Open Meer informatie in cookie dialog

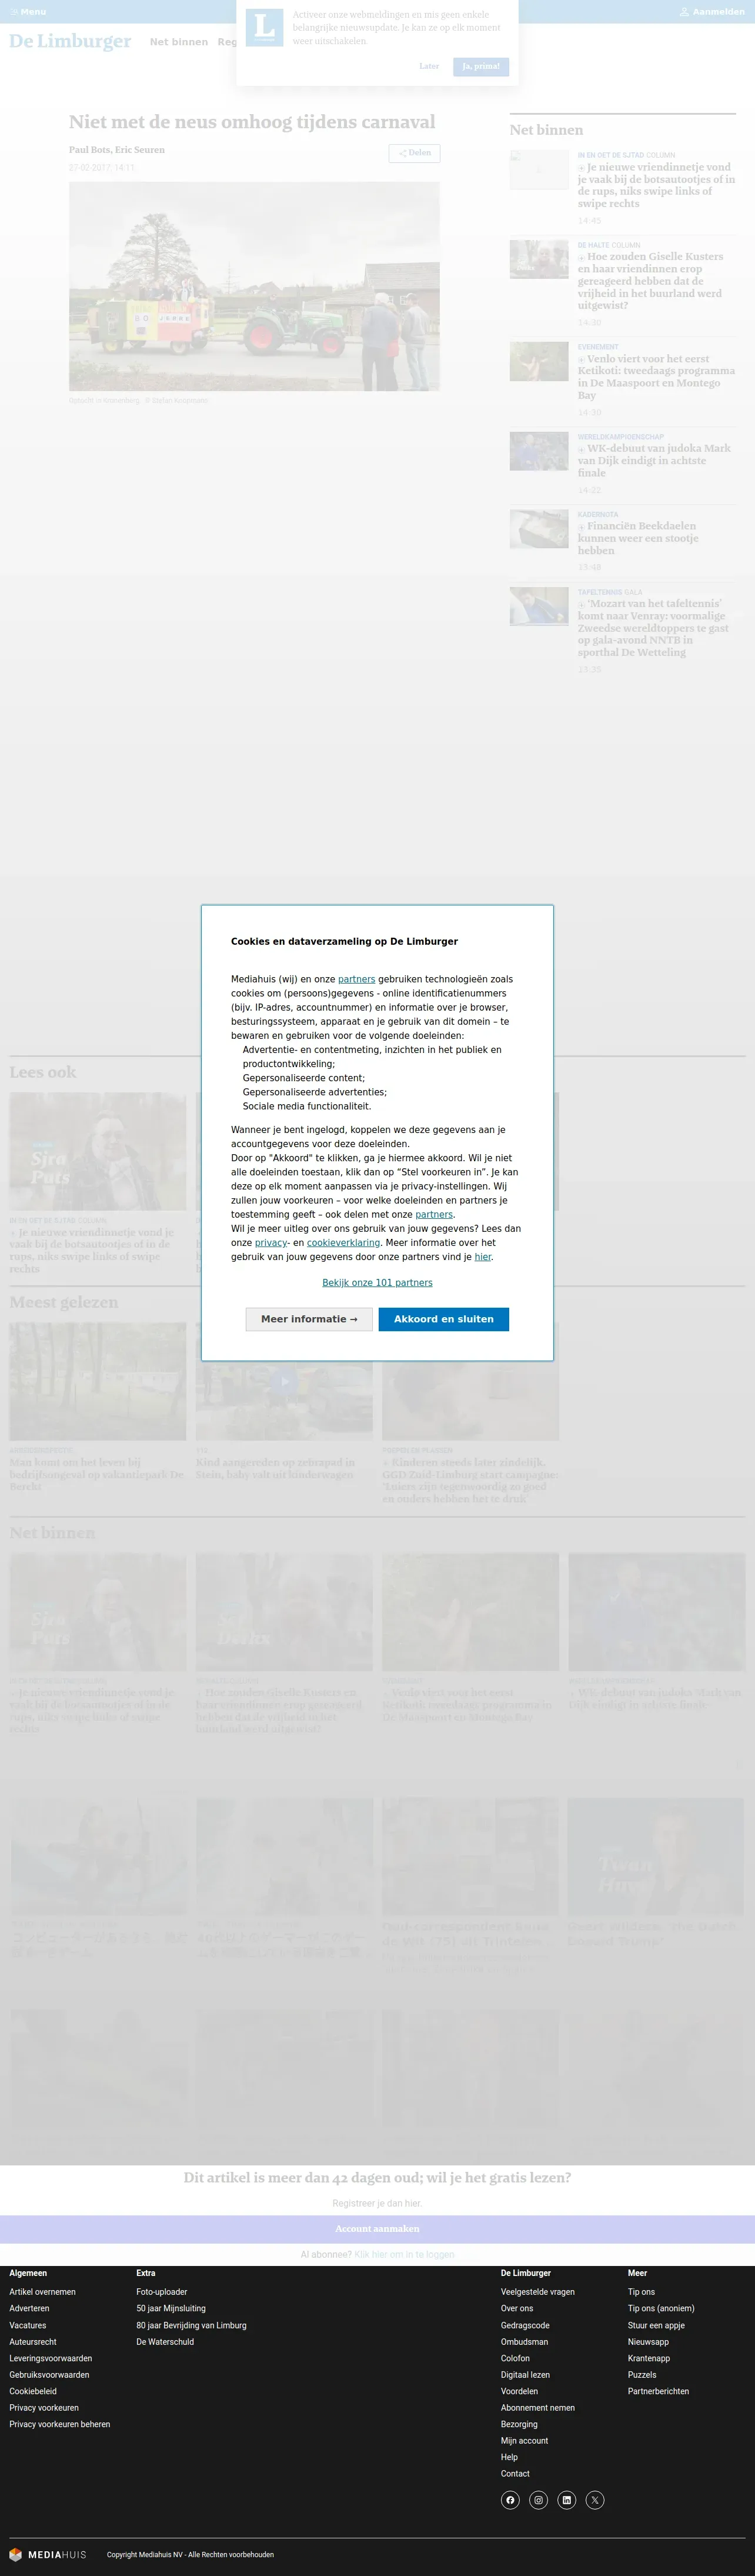click(x=309, y=1319)
